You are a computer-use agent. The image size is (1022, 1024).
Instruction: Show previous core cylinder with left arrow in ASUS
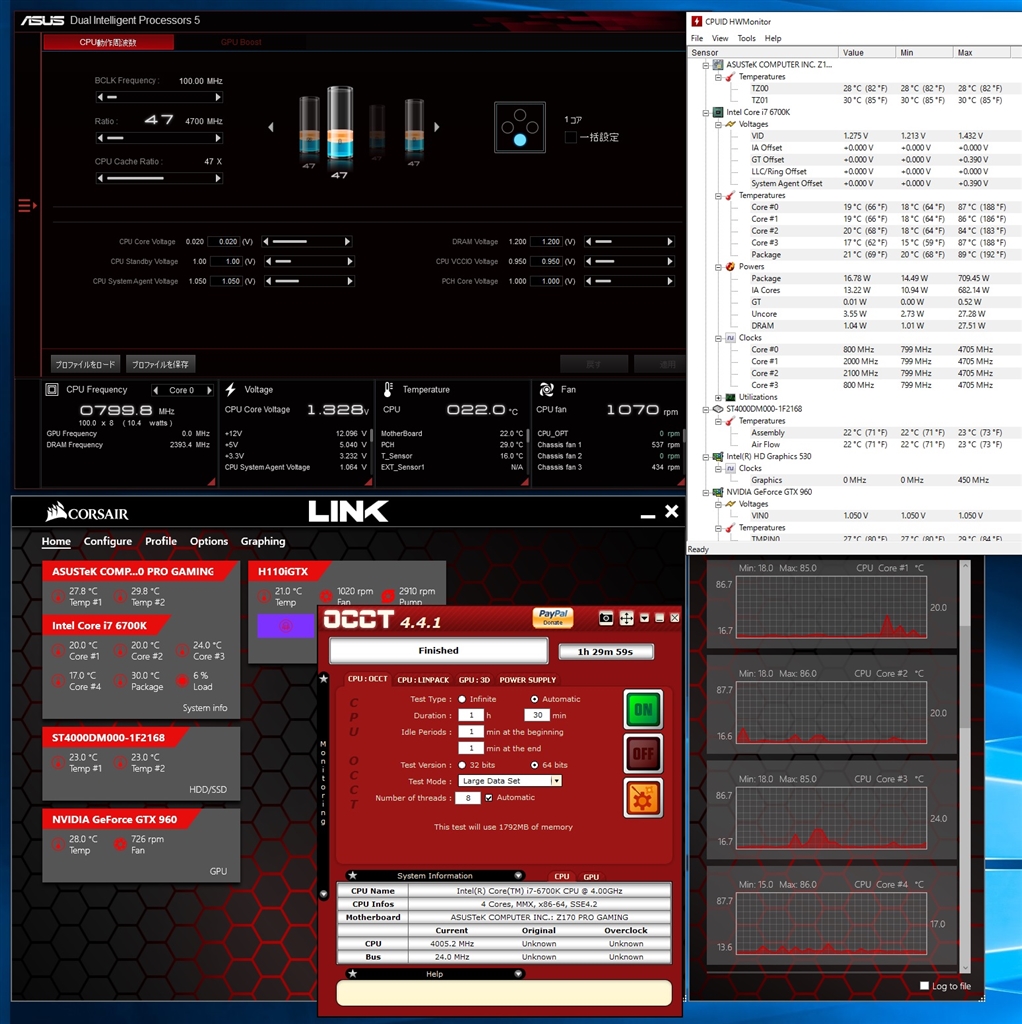click(x=271, y=127)
